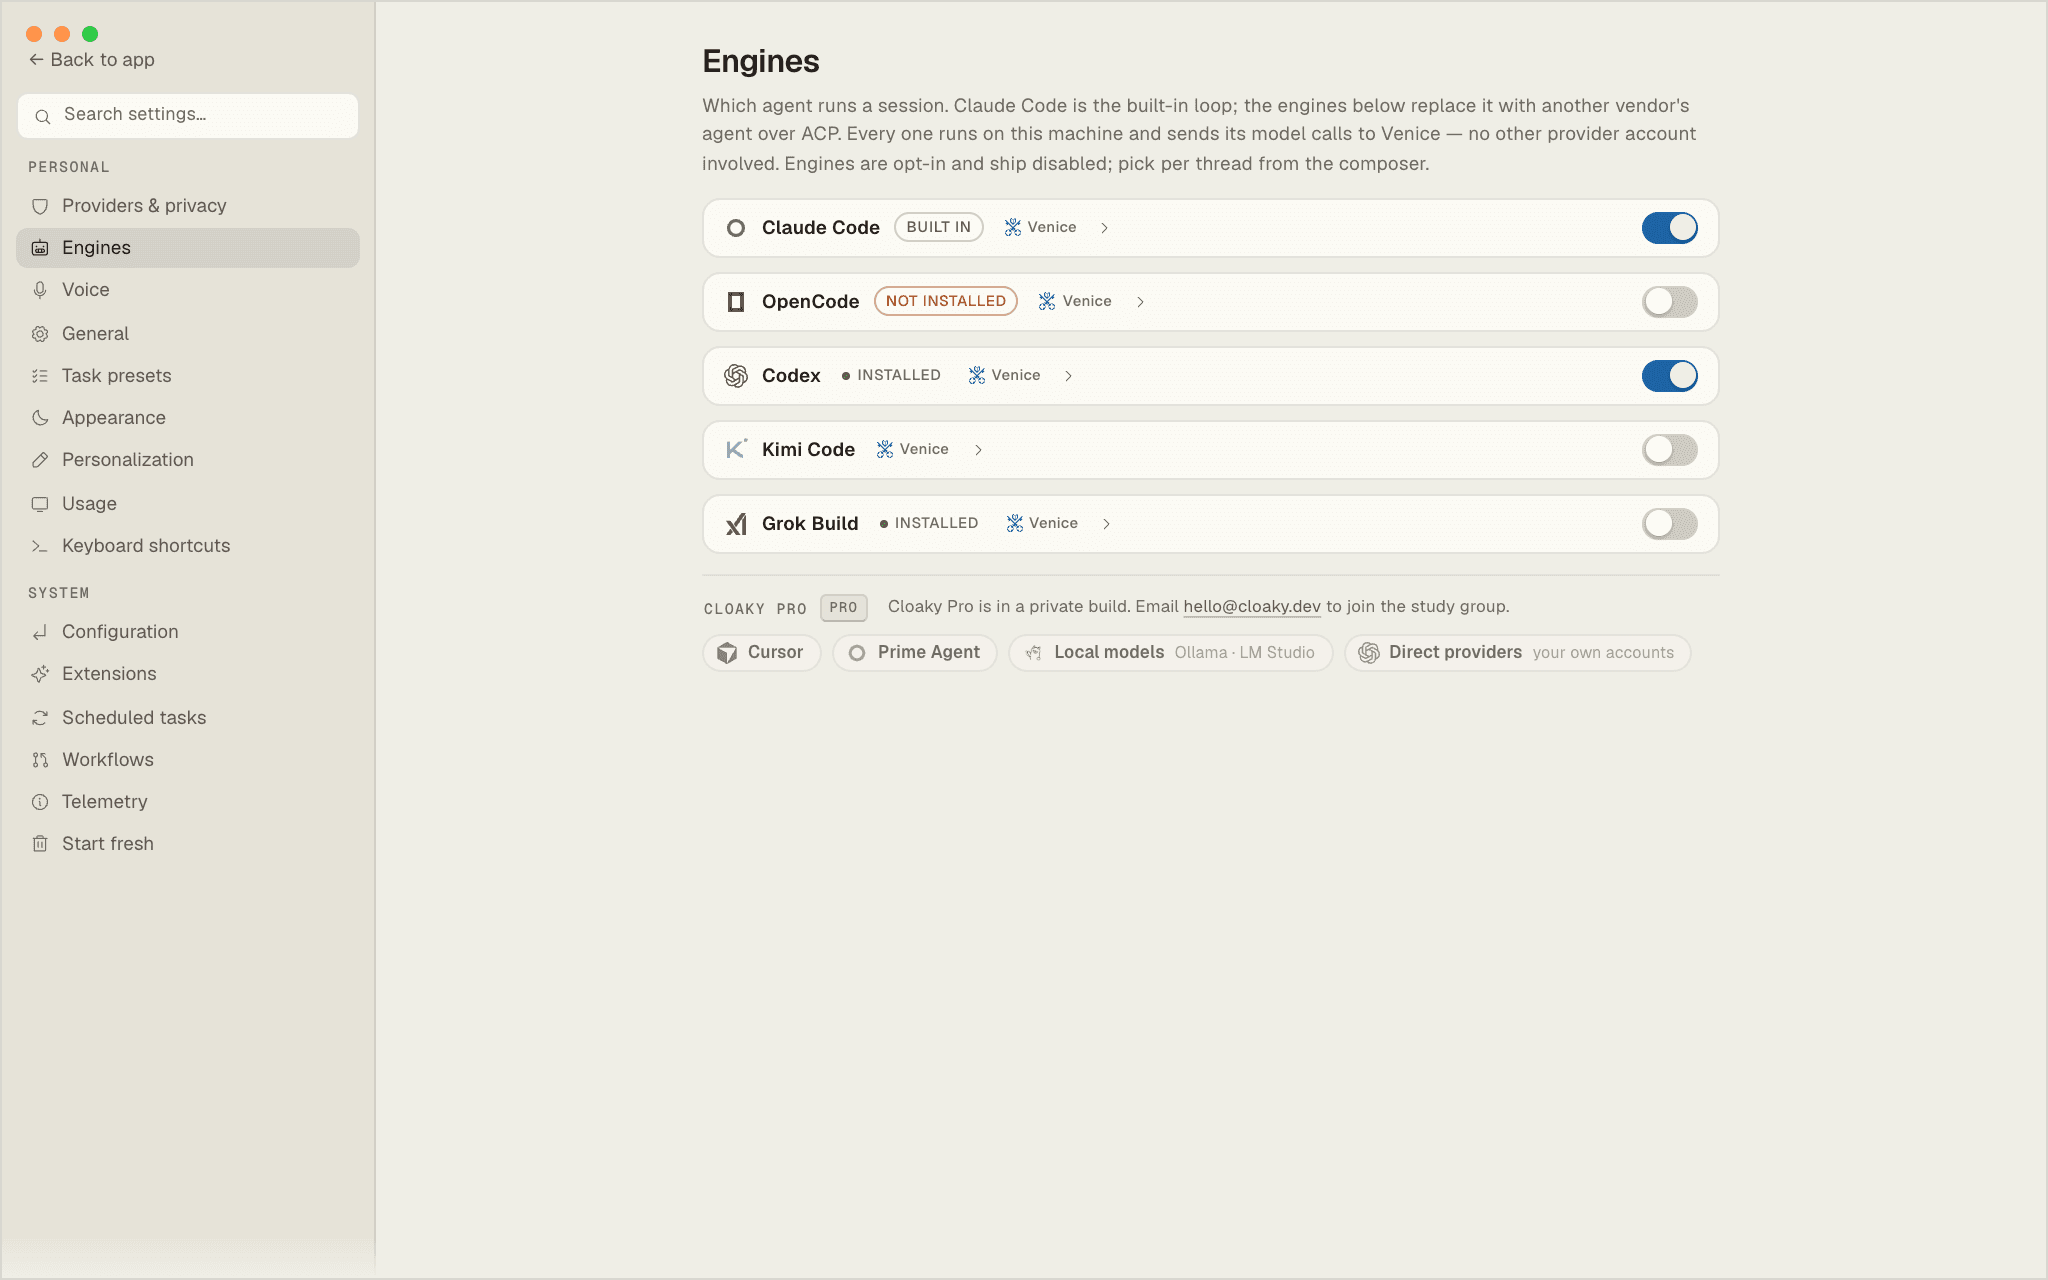Open the Workflows settings page

[x=188, y=760]
